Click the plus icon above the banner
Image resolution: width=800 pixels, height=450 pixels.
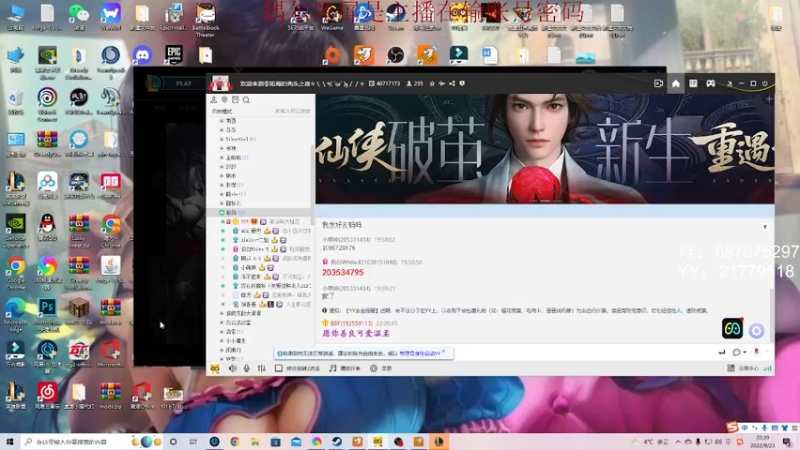click(x=769, y=99)
